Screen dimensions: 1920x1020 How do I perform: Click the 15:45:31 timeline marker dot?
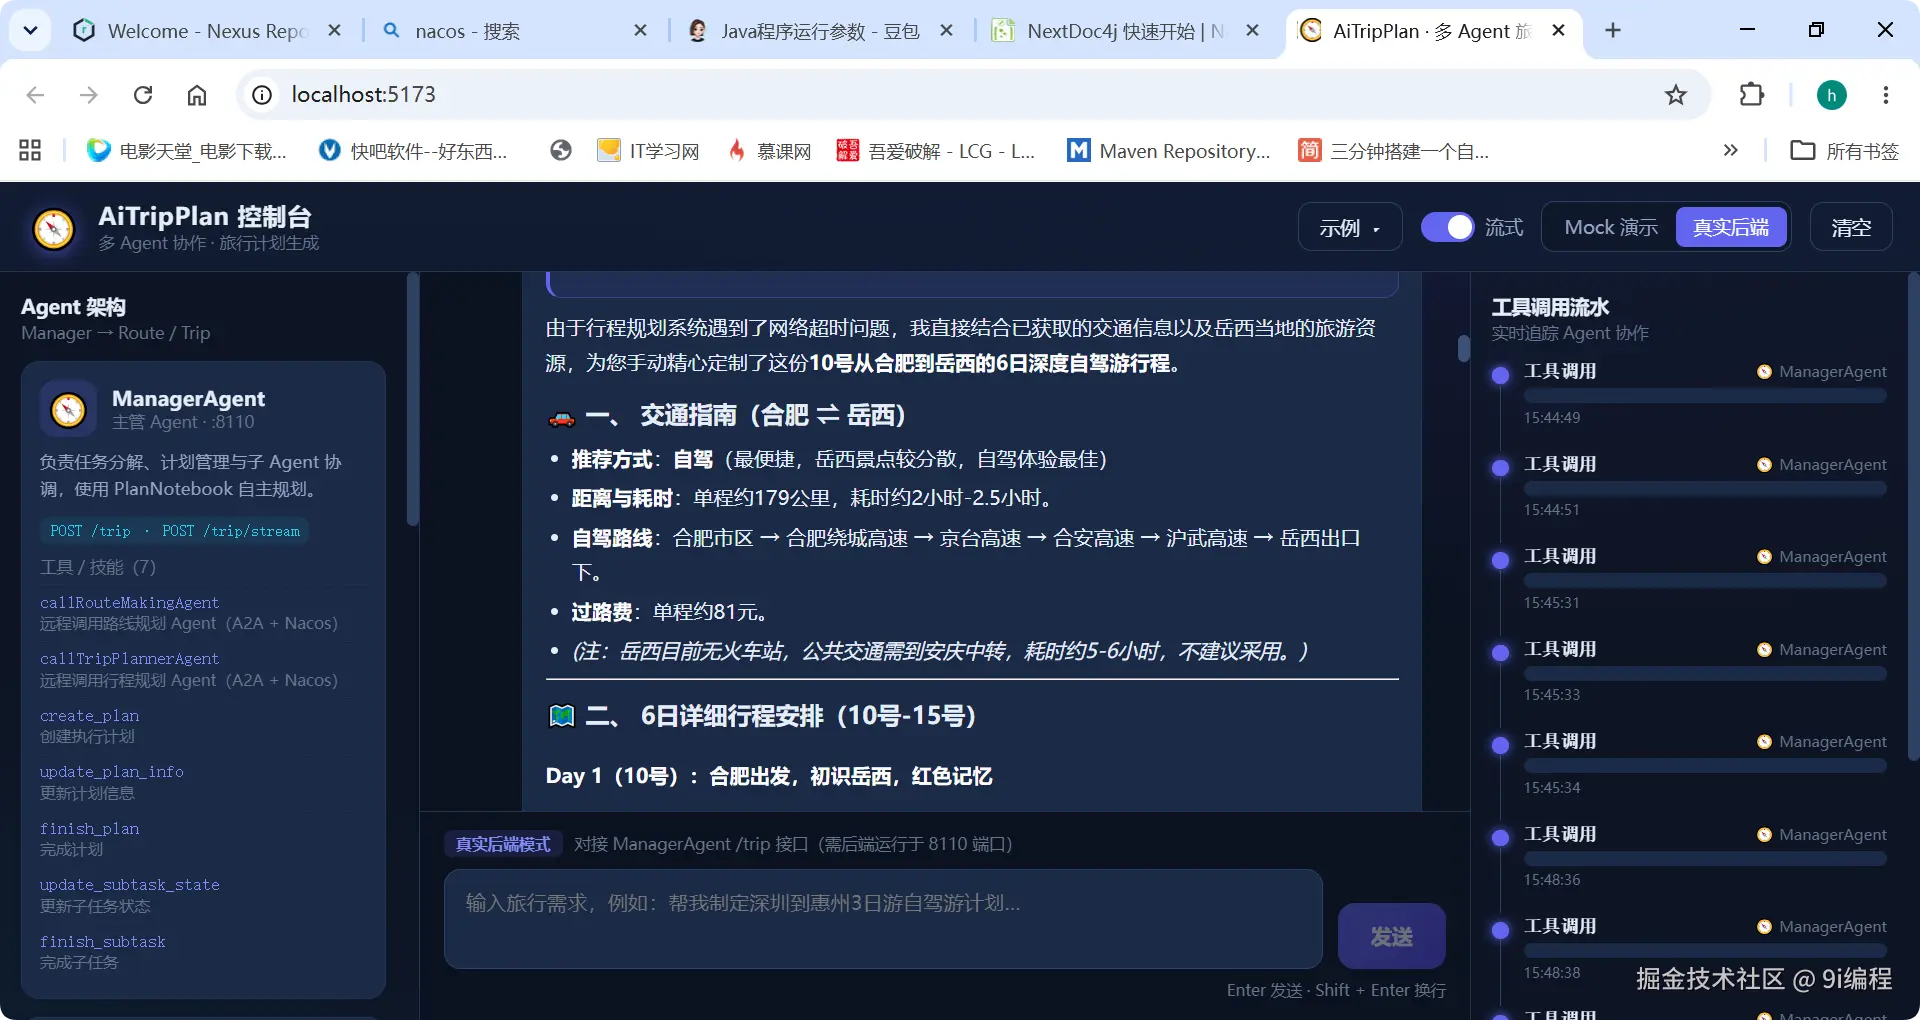pyautogui.click(x=1500, y=560)
